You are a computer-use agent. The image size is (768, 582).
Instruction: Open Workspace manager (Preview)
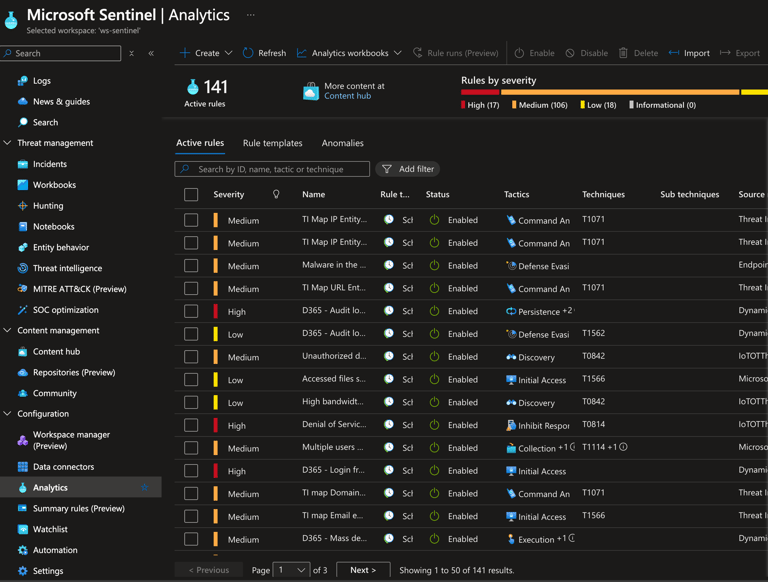pyautogui.click(x=71, y=440)
